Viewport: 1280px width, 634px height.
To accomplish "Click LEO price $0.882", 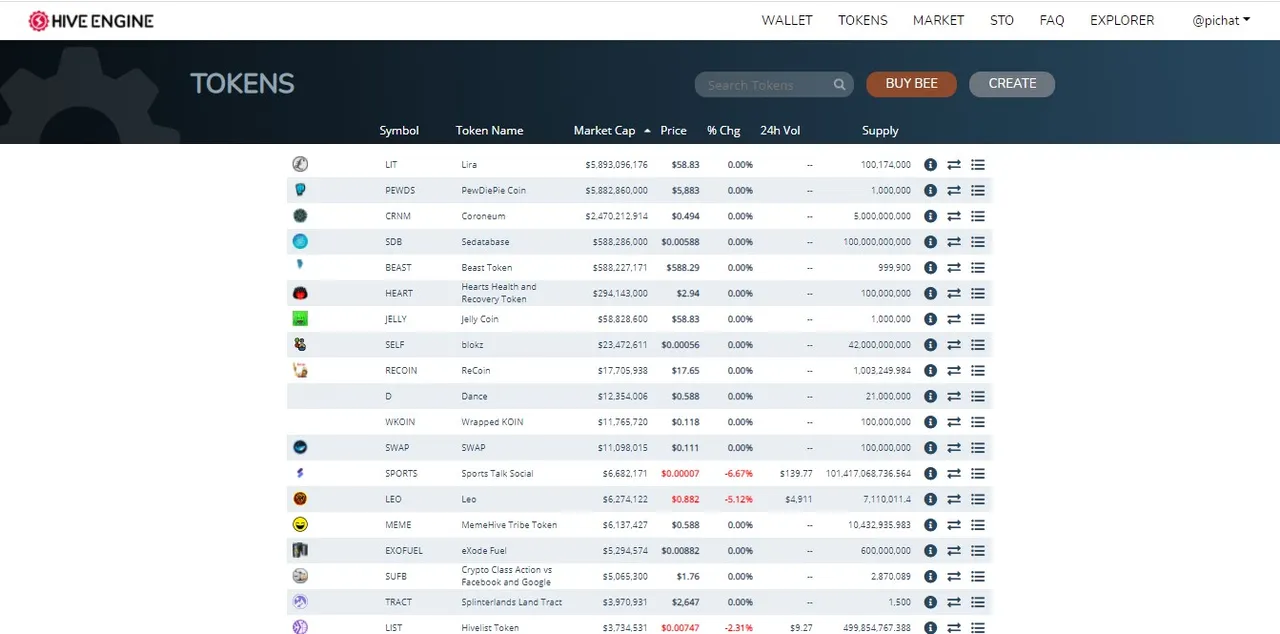I will pos(685,499).
